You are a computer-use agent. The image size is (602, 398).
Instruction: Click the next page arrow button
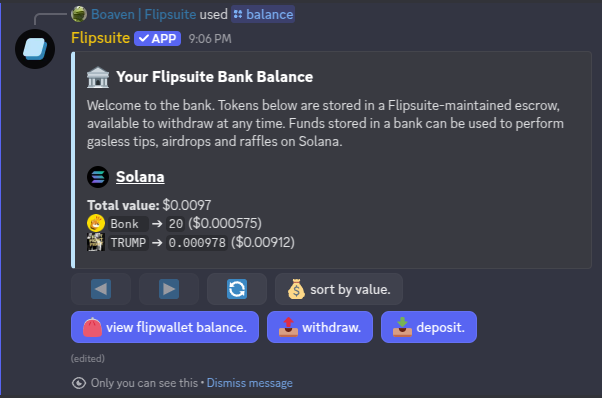click(169, 289)
